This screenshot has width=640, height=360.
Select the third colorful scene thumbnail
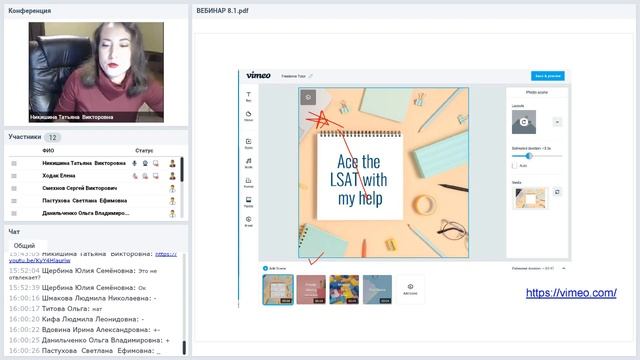point(344,289)
